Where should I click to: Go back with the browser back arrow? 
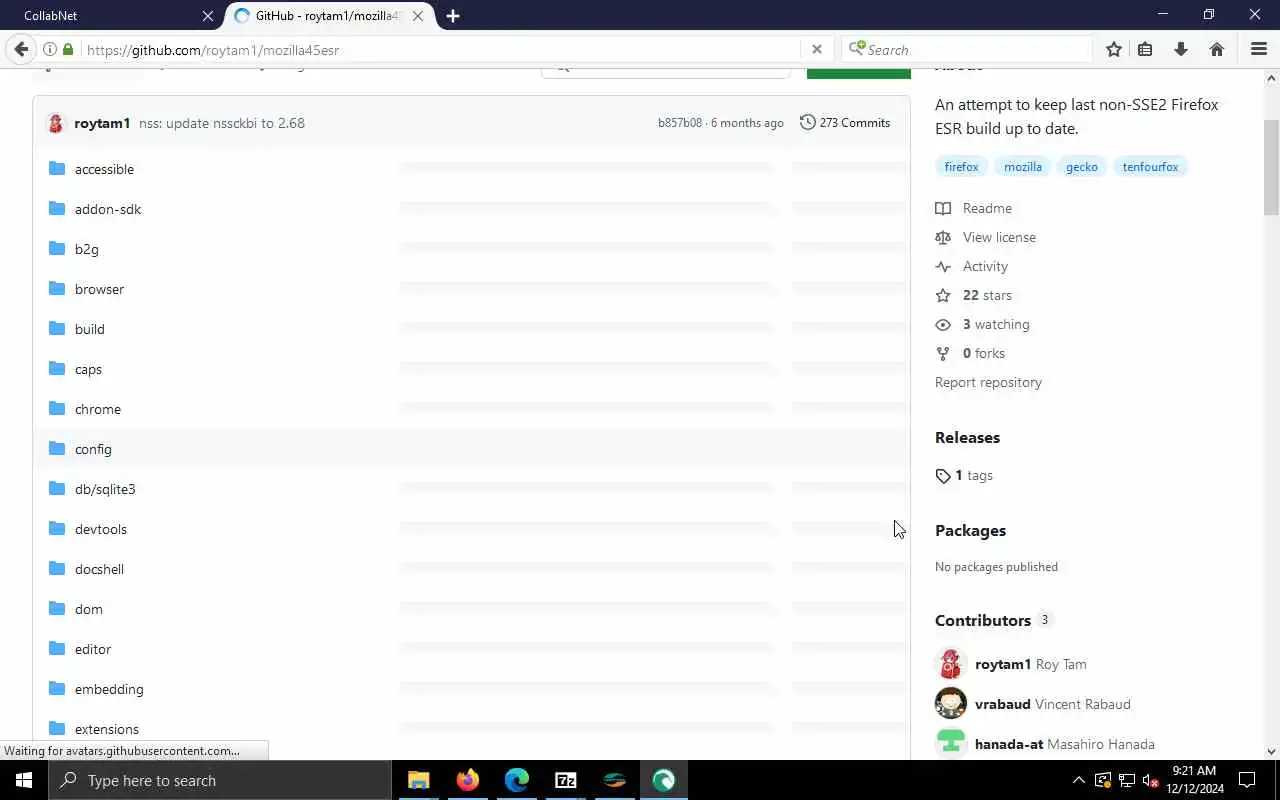(21, 49)
